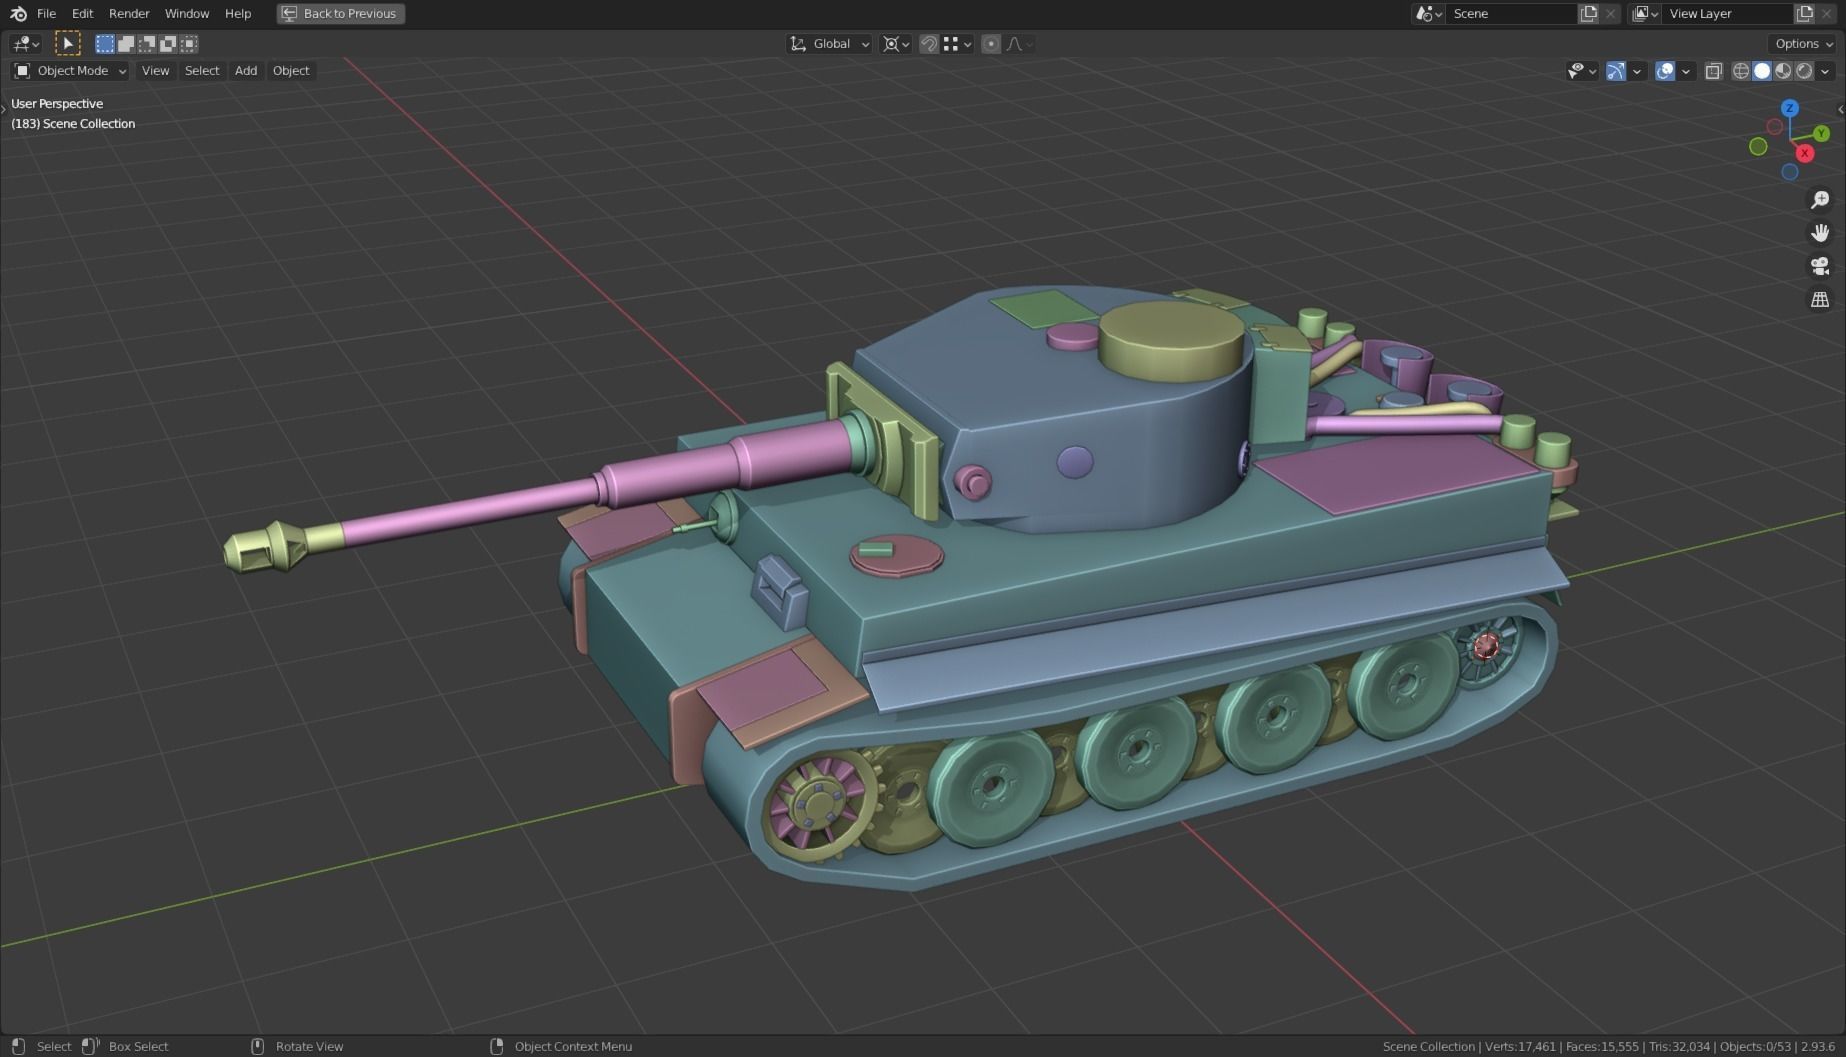Delete the Scene with X icon
The width and height of the screenshot is (1846, 1057).
tap(1610, 14)
